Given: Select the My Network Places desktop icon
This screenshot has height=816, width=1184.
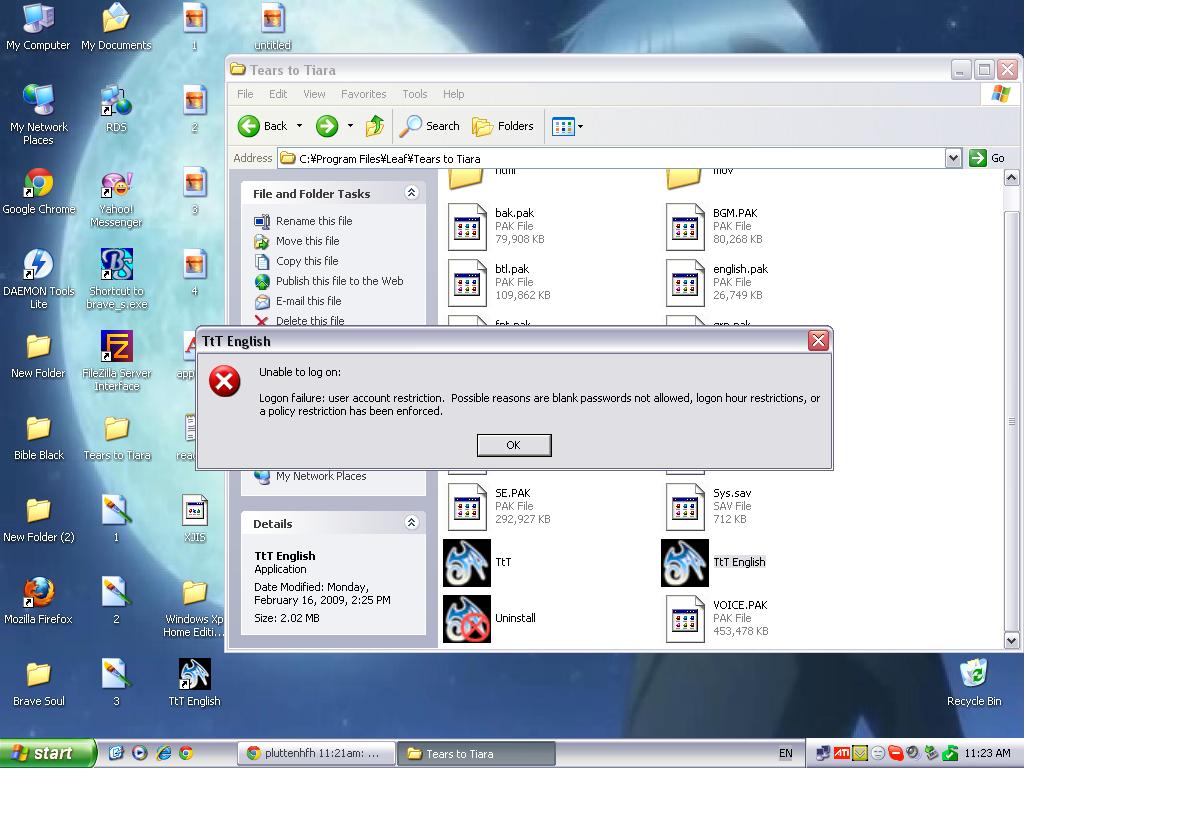Looking at the screenshot, I should pos(39,115).
